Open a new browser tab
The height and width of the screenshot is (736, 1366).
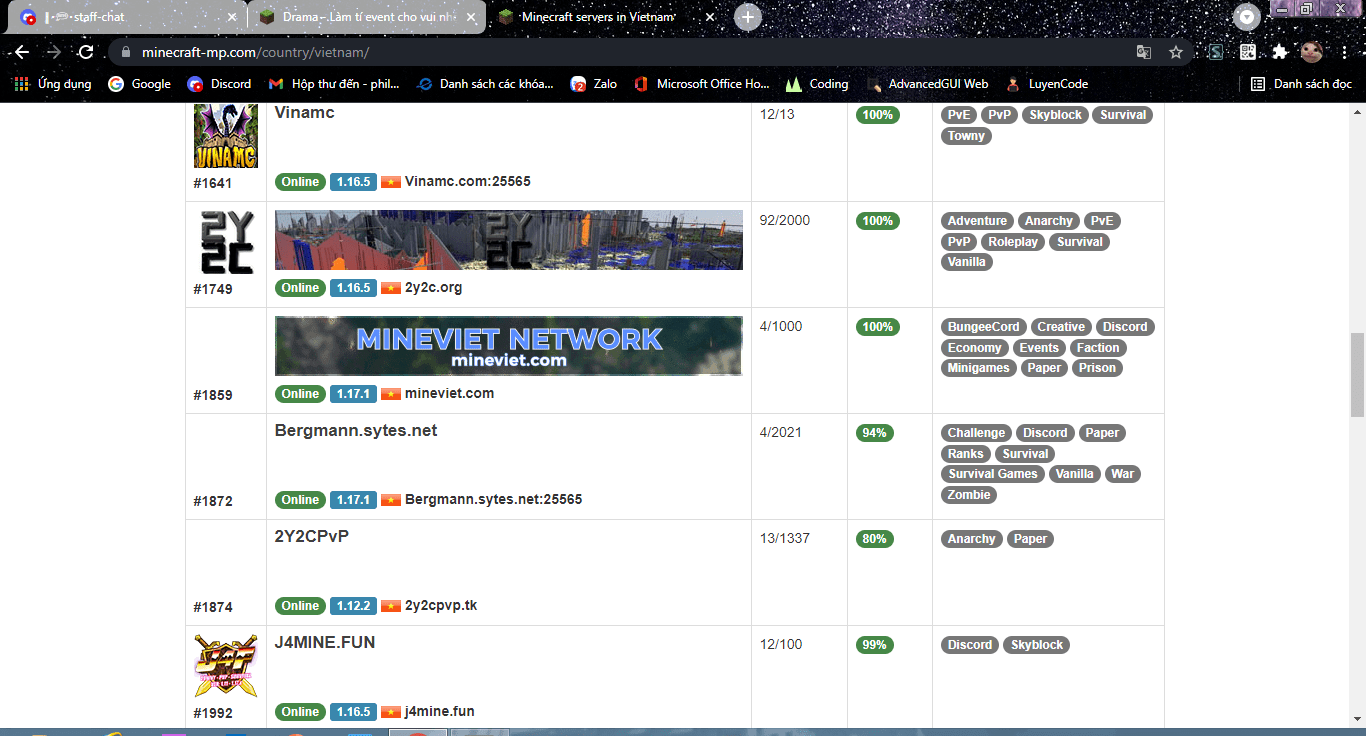click(x=748, y=17)
